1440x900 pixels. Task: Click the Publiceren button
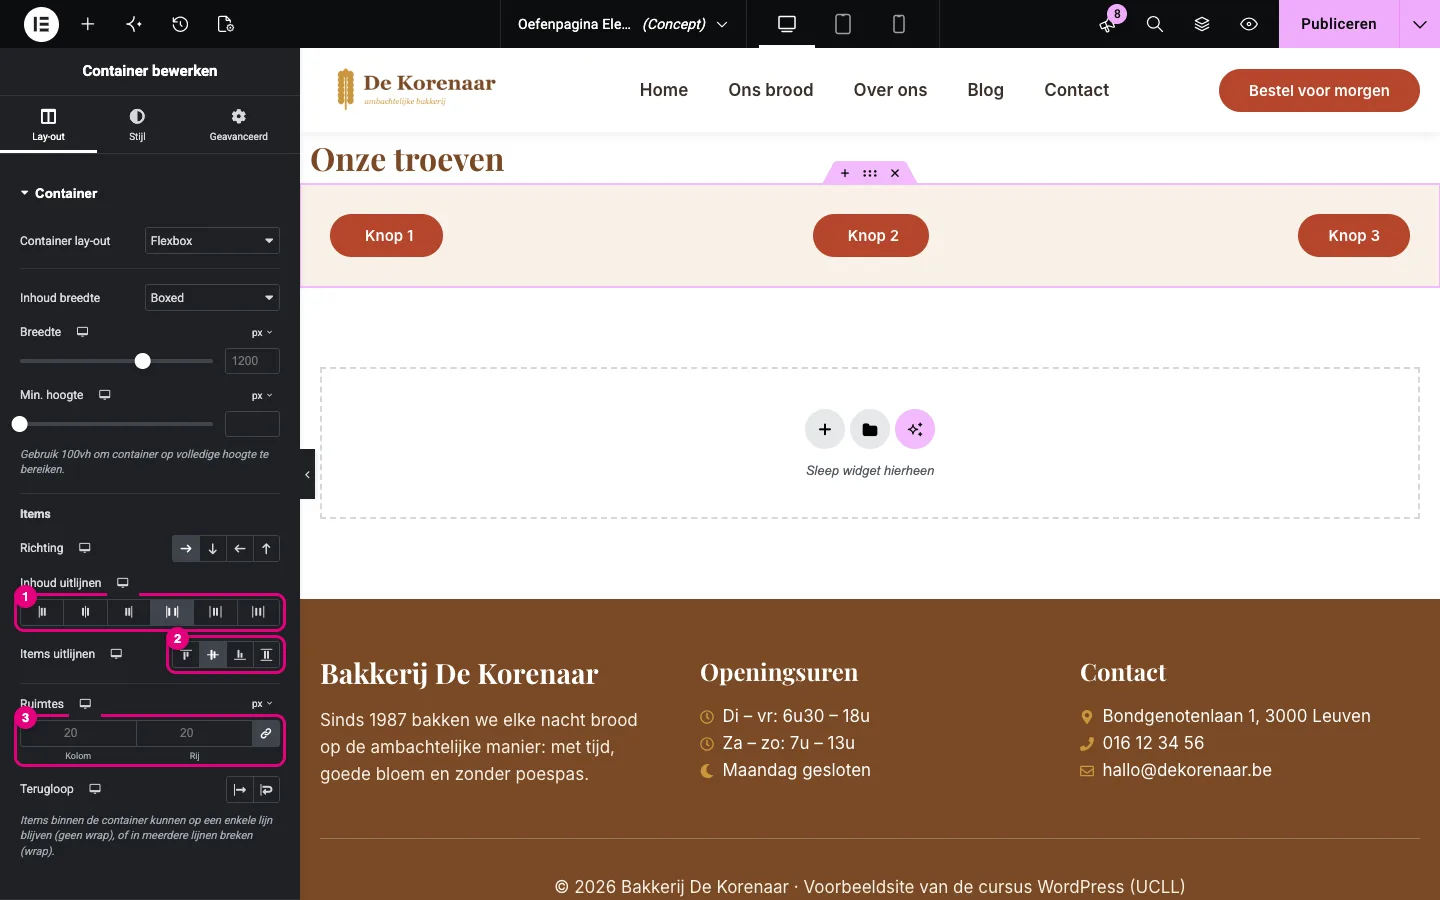click(1339, 24)
